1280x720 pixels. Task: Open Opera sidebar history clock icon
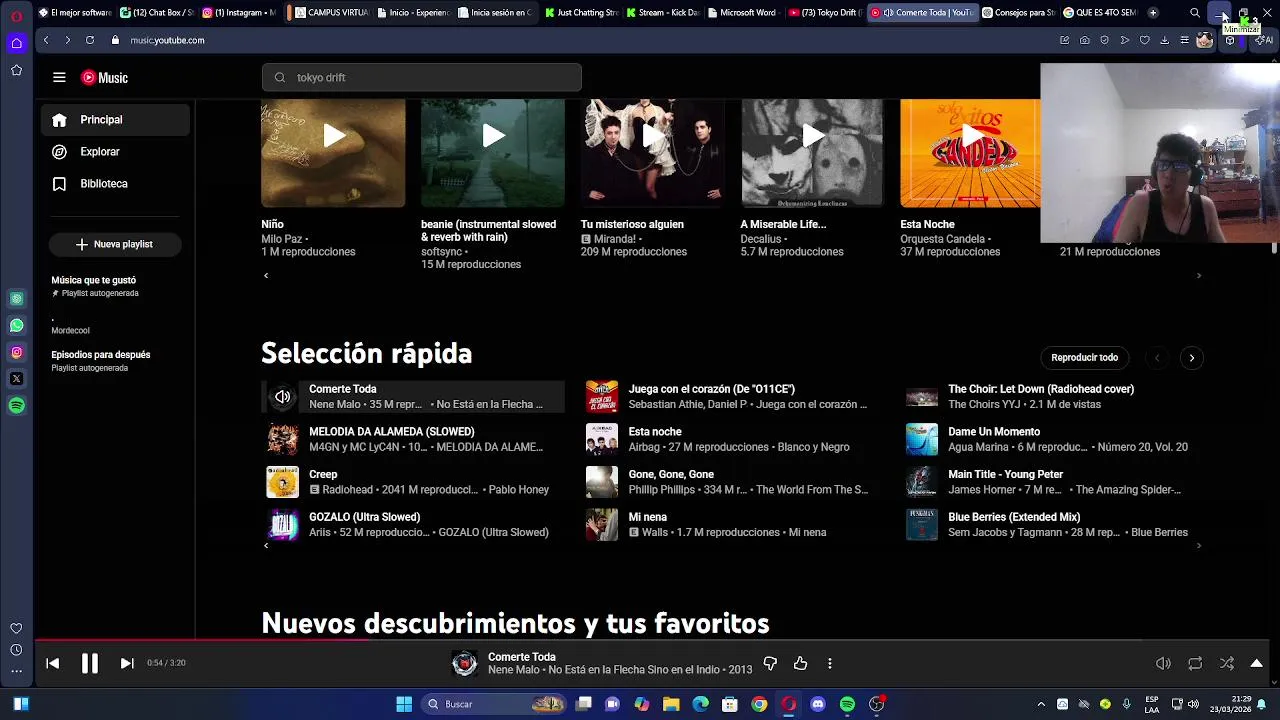point(16,650)
